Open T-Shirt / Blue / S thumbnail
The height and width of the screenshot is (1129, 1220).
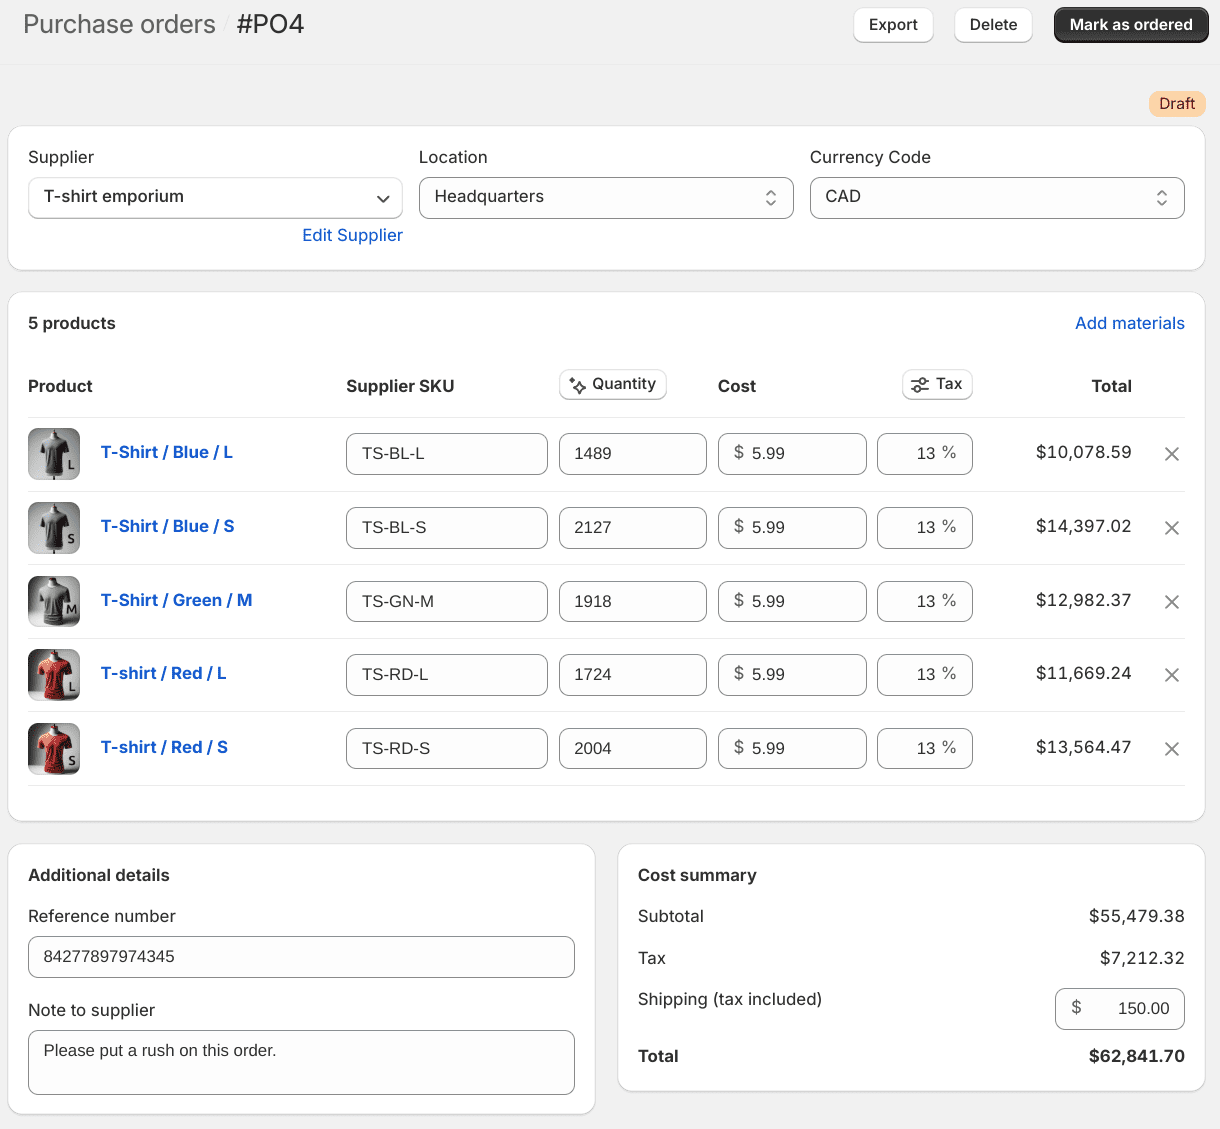pyautogui.click(x=54, y=528)
